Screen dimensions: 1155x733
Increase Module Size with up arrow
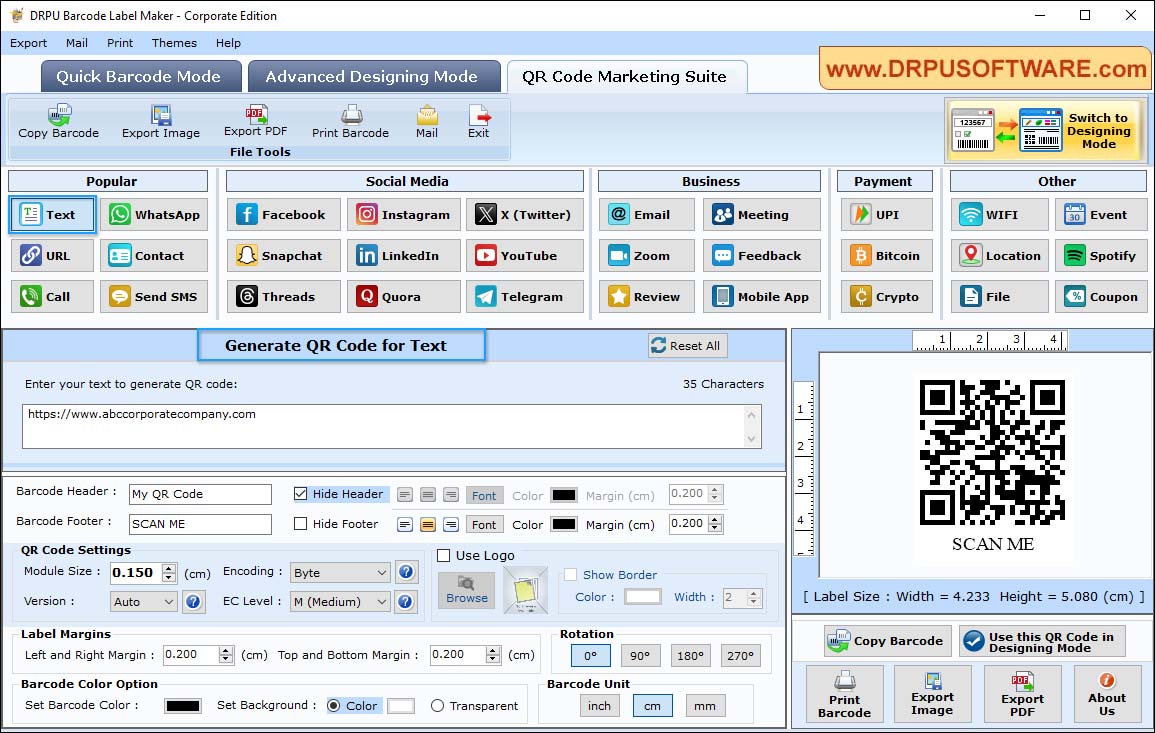[169, 568]
